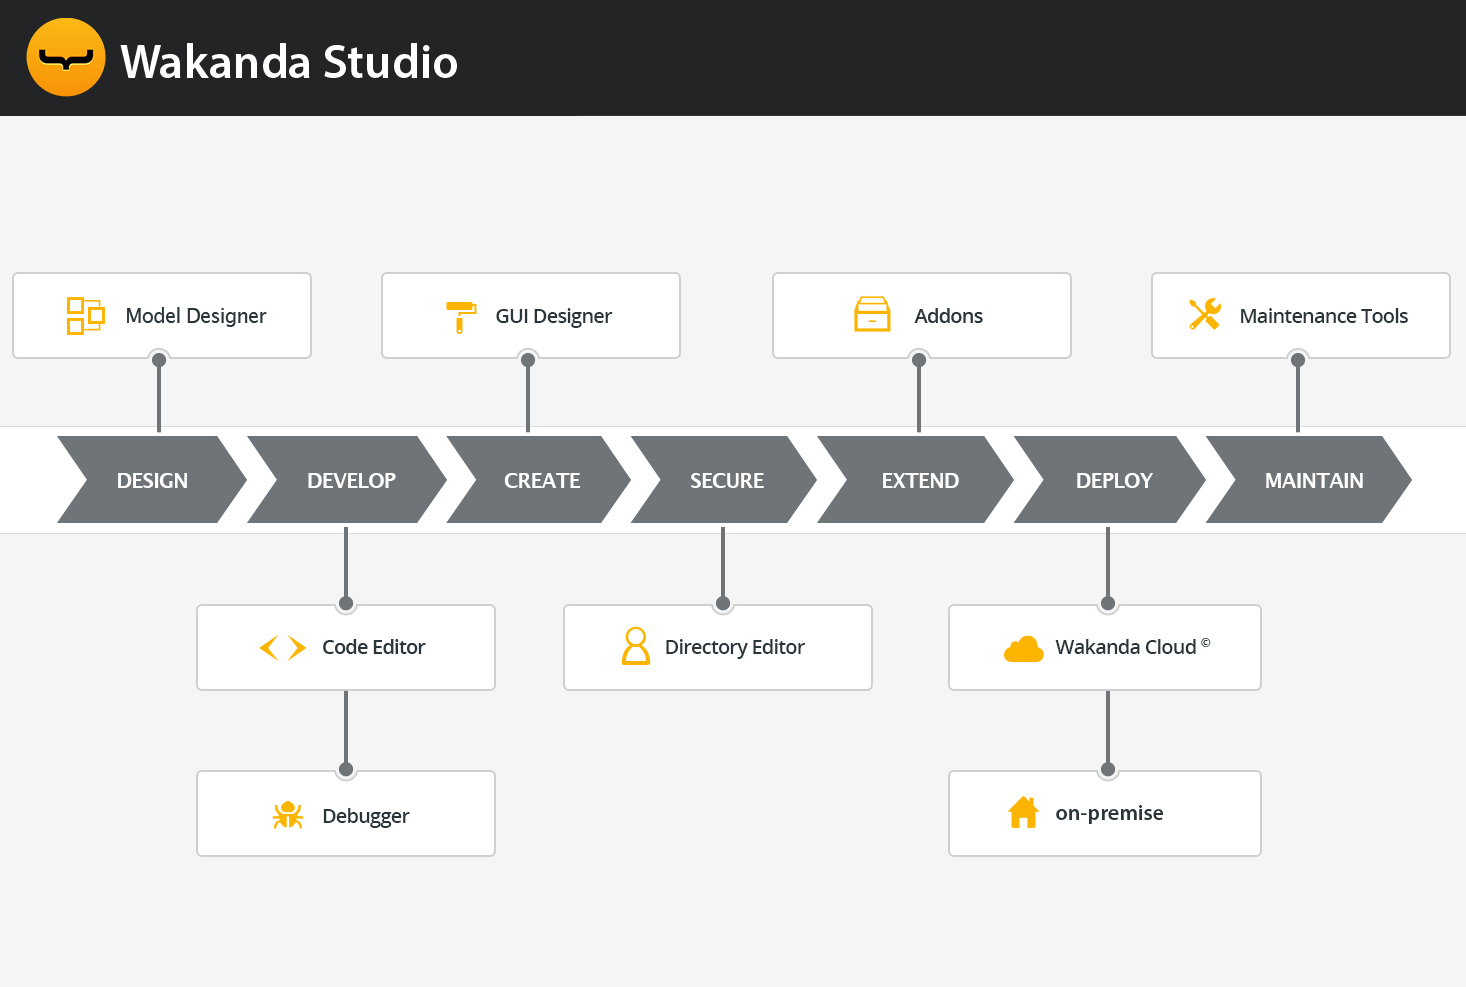The width and height of the screenshot is (1466, 987).
Task: Expand the DEPLOY stage
Action: [1113, 480]
